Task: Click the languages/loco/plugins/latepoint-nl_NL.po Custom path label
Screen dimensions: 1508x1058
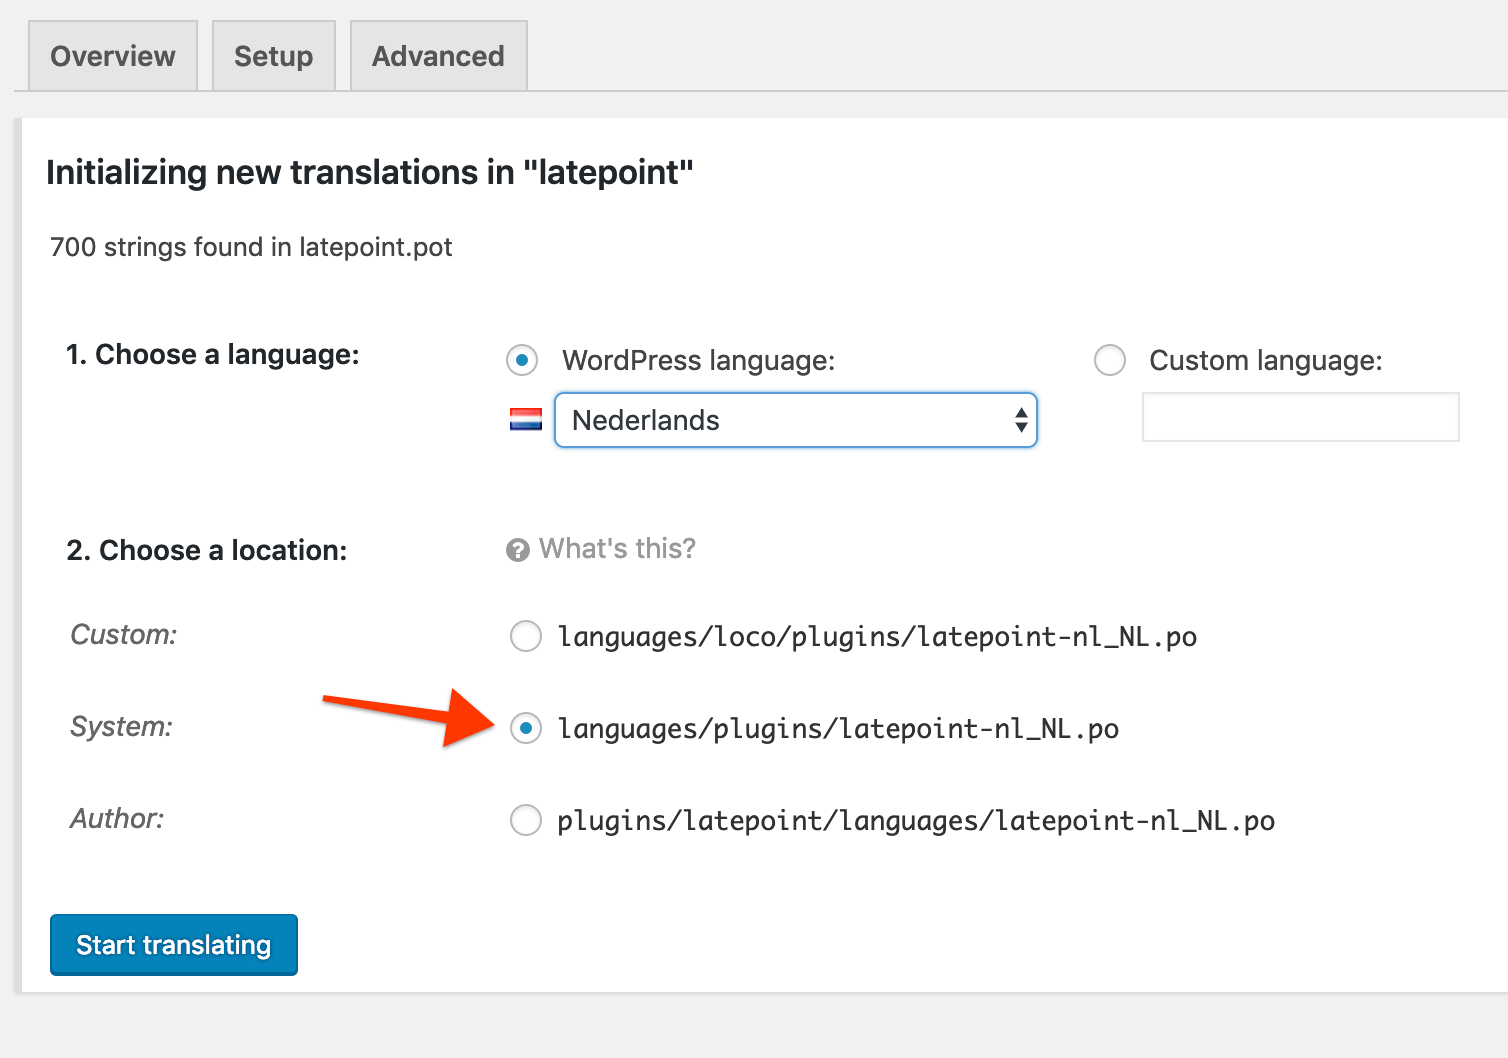Action: [877, 636]
